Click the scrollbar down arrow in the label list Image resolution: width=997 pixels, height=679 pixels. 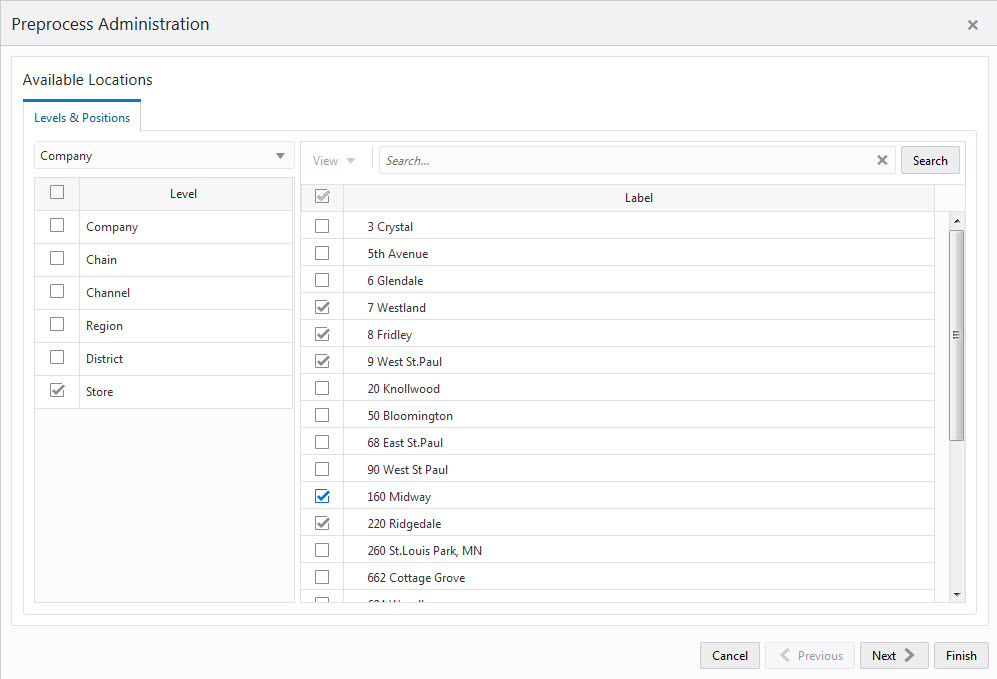point(957,595)
